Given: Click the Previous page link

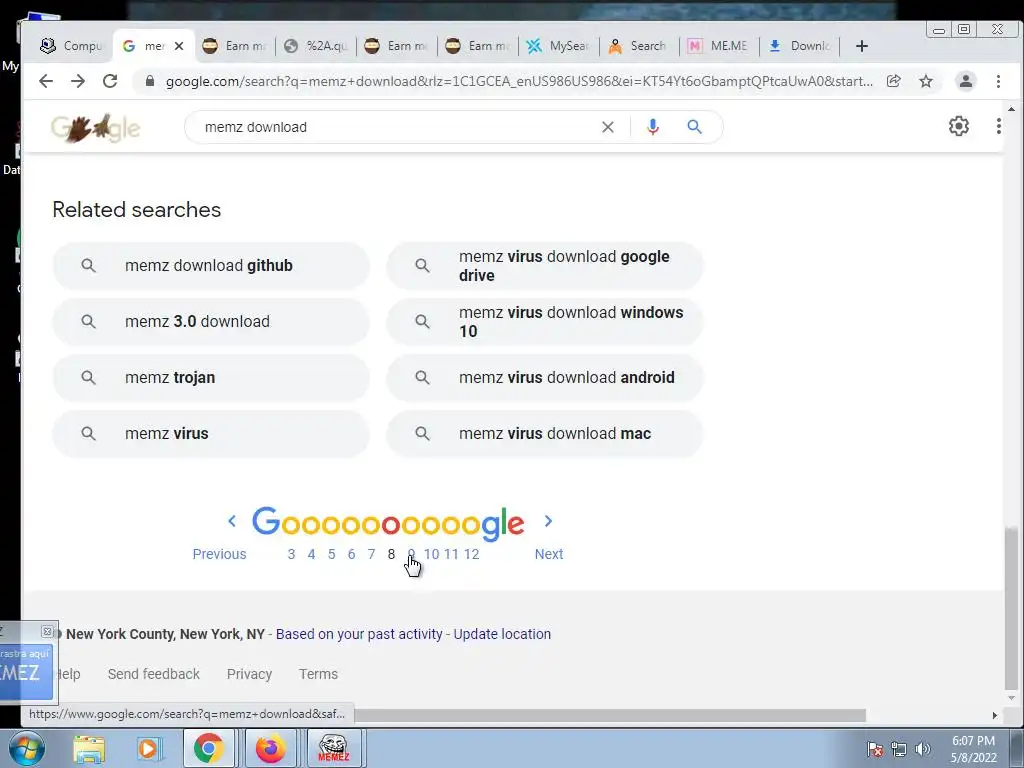Looking at the screenshot, I should (219, 554).
